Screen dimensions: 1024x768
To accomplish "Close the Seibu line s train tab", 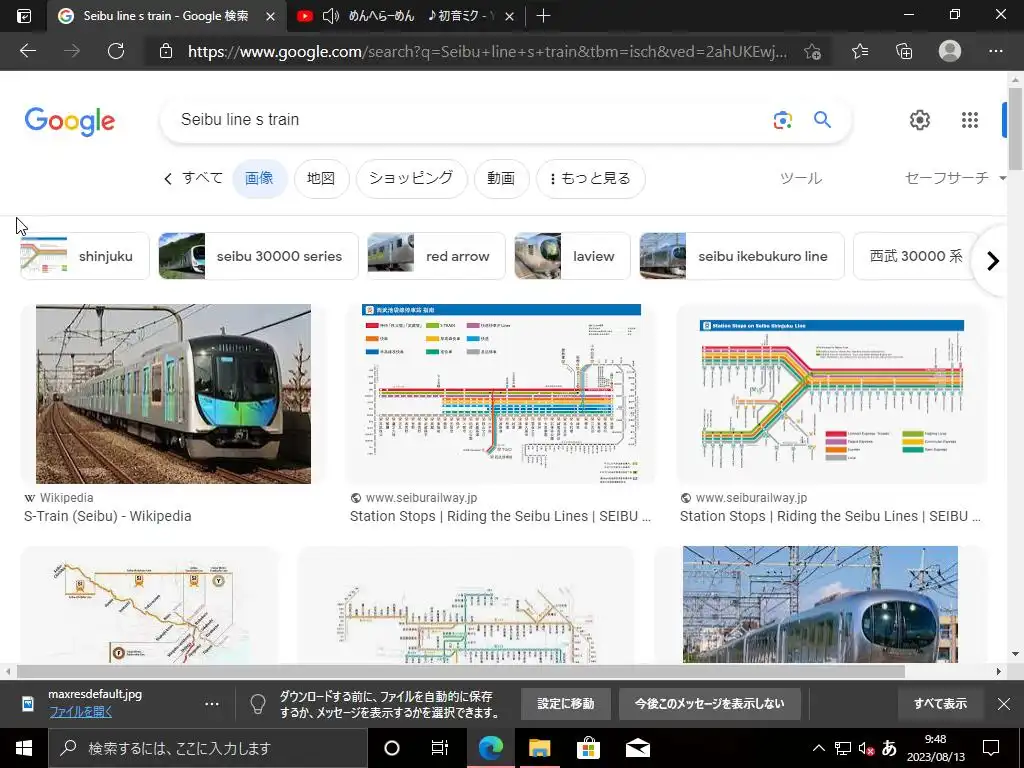I will pos(270,16).
